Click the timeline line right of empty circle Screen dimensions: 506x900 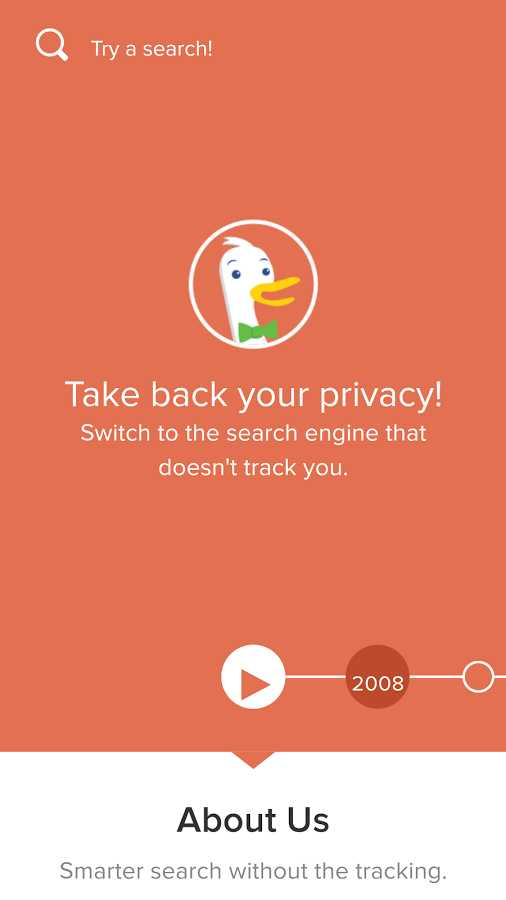click(500, 677)
